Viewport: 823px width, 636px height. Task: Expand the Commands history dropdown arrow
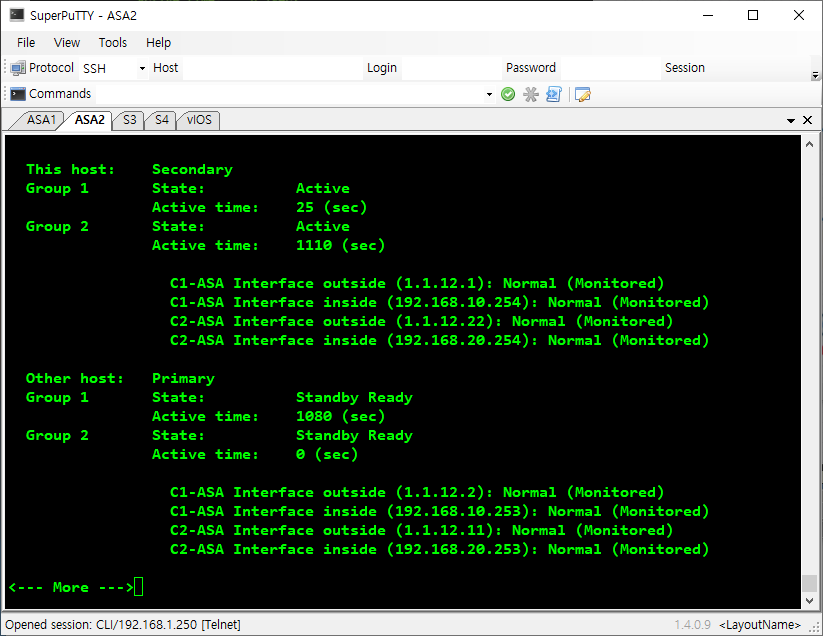489,94
